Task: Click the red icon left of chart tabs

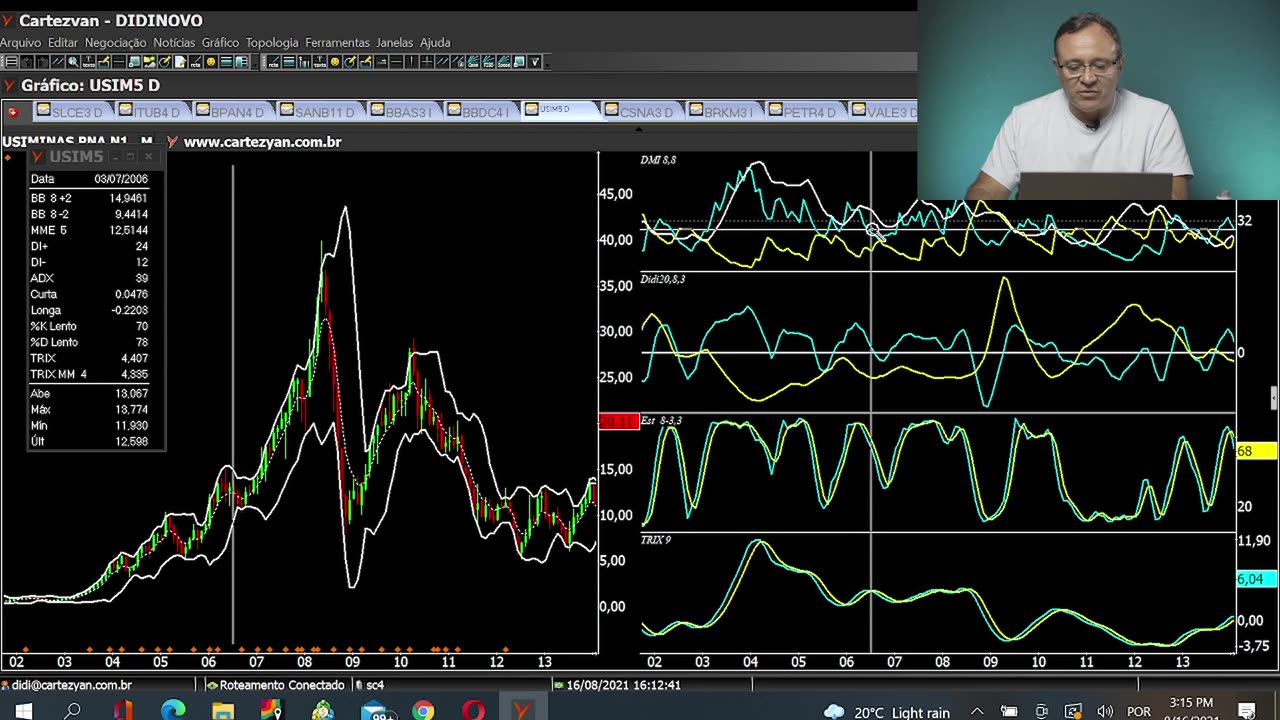Action: (13, 112)
